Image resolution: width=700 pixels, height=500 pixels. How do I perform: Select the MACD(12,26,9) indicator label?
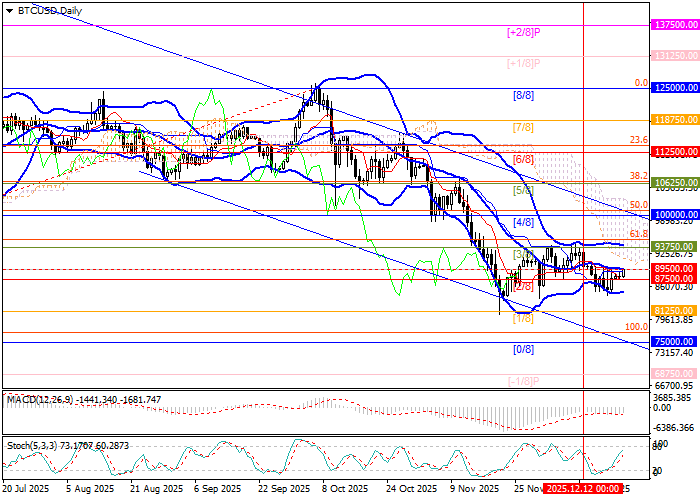pos(40,400)
